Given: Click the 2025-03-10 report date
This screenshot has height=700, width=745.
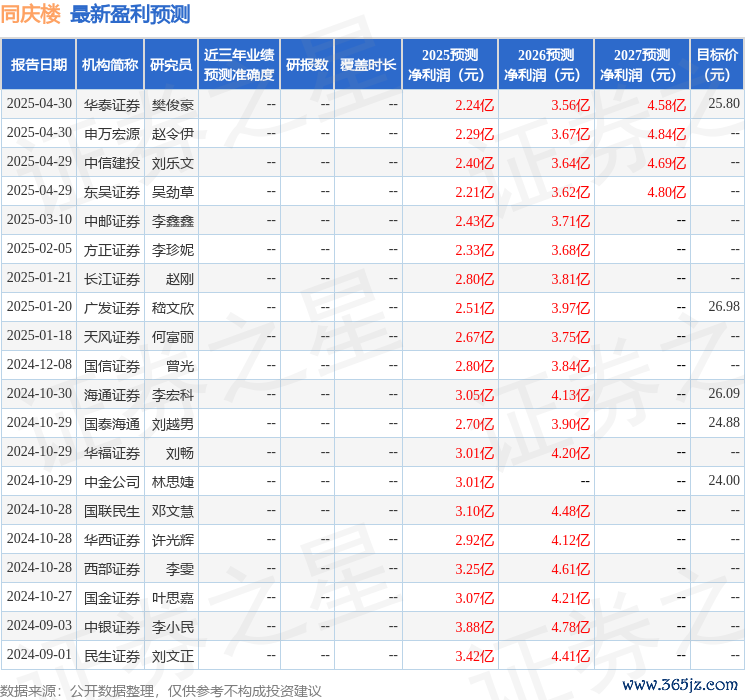Looking at the screenshot, I should [x=39, y=220].
